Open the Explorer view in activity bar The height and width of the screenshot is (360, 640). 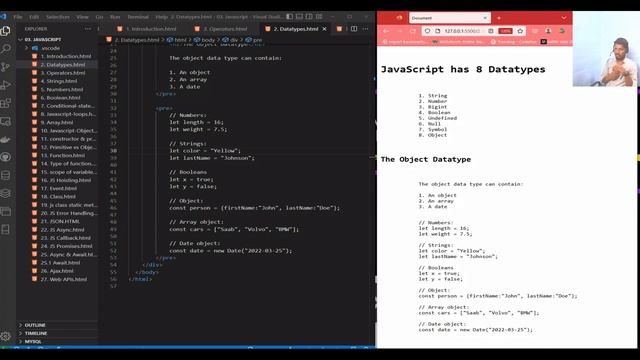tap(6, 31)
